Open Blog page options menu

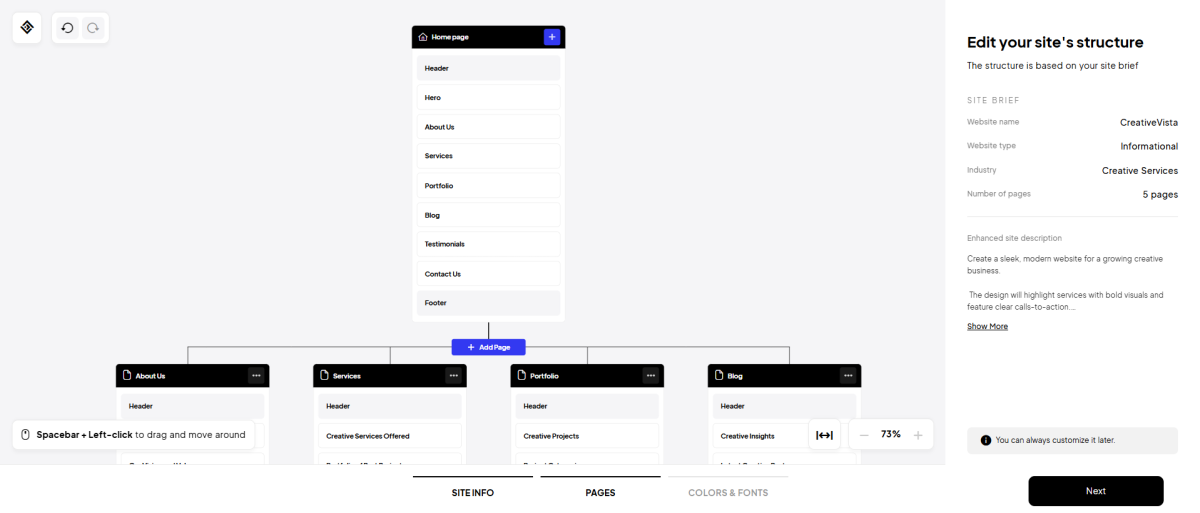click(848, 376)
